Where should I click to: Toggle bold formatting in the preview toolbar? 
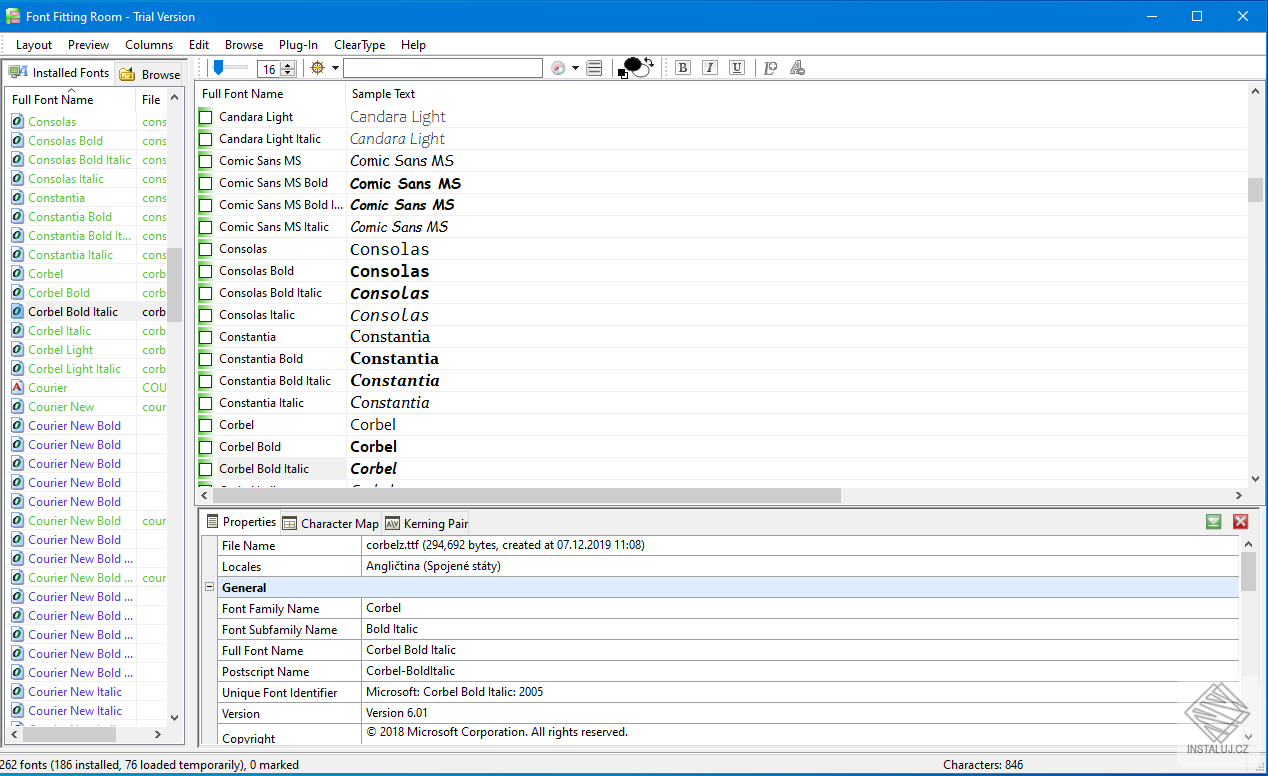pos(683,68)
